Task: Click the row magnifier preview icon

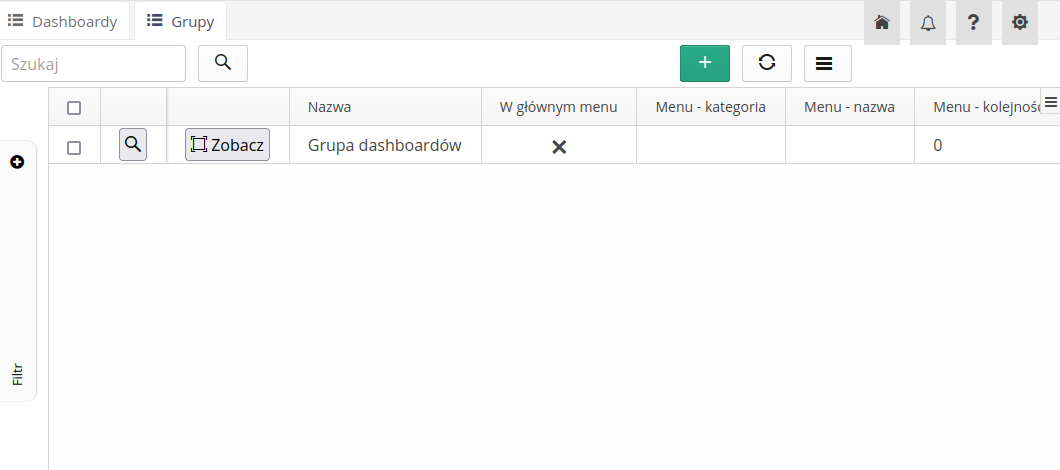Action: 133,145
